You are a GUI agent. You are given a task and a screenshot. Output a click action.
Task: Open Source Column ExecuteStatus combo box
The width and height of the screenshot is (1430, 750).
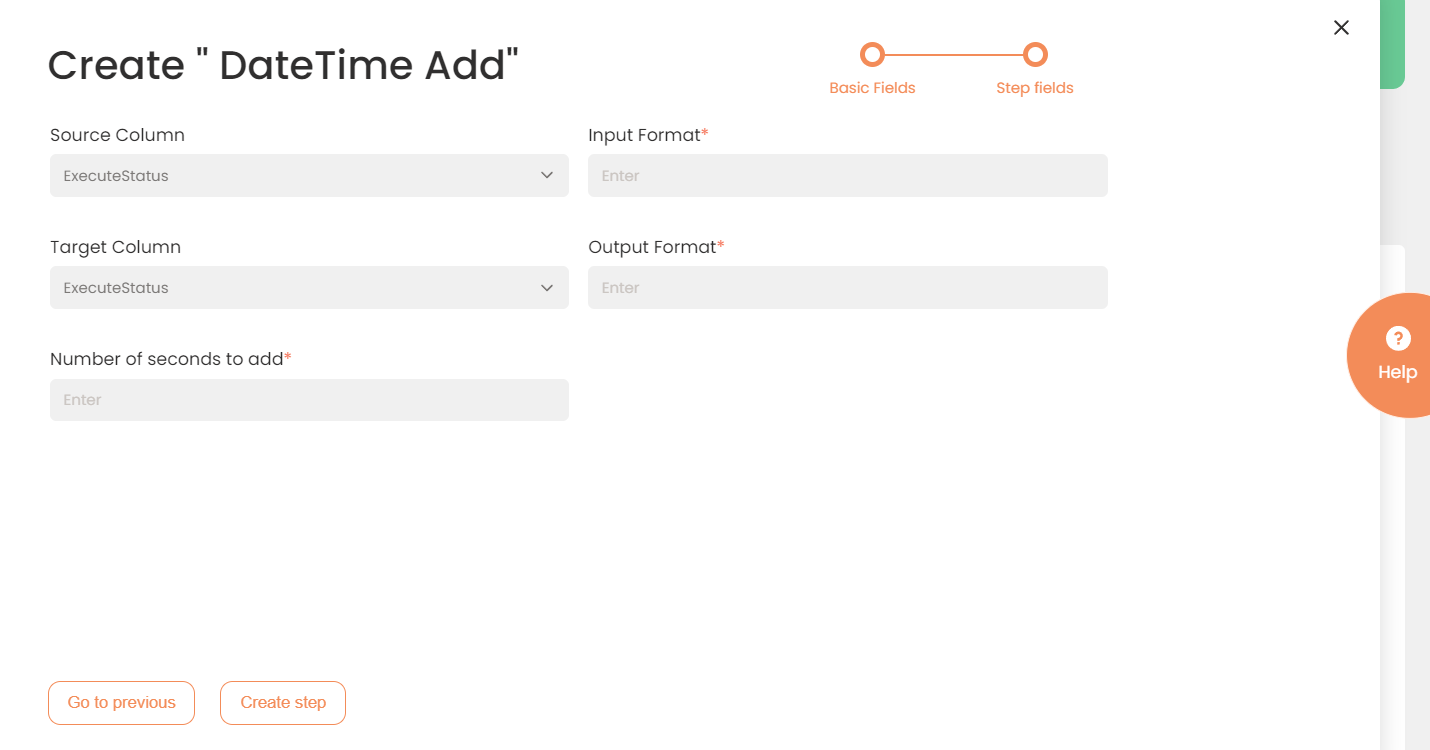point(309,175)
